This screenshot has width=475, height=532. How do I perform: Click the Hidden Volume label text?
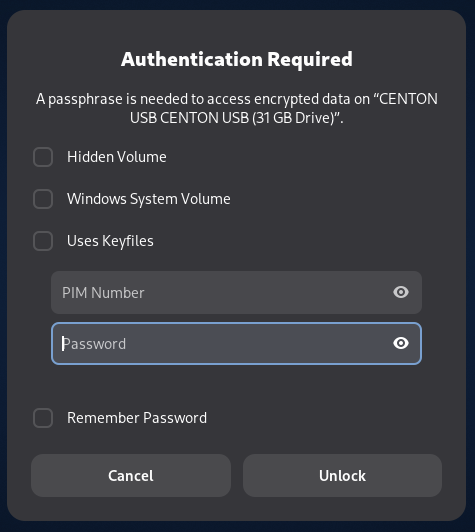click(117, 157)
